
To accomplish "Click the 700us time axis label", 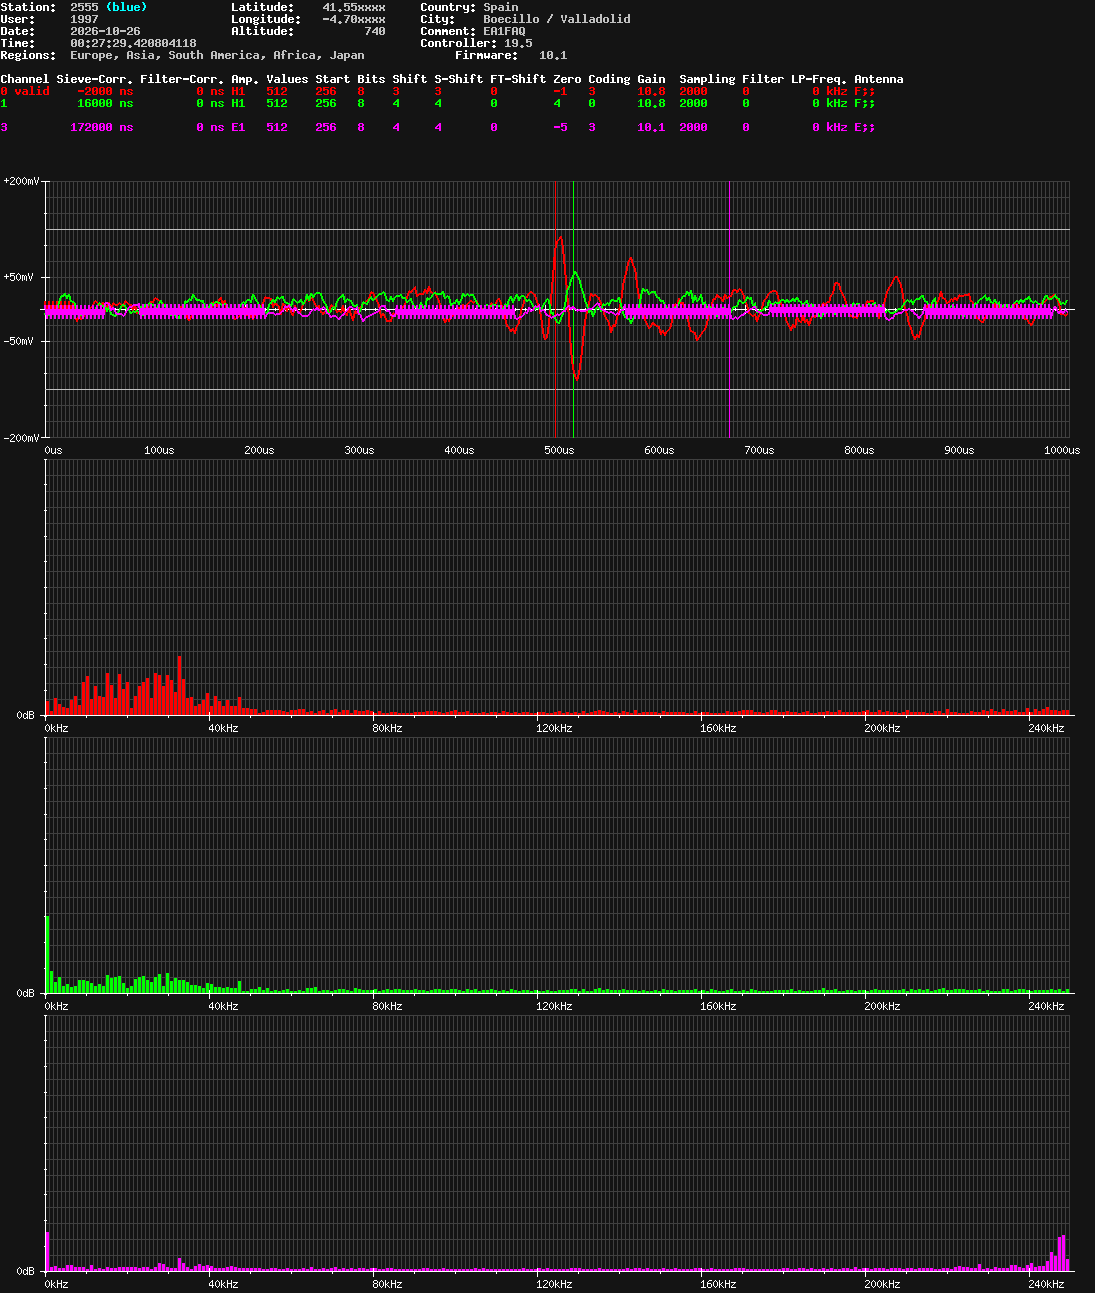I will pyautogui.click(x=759, y=450).
